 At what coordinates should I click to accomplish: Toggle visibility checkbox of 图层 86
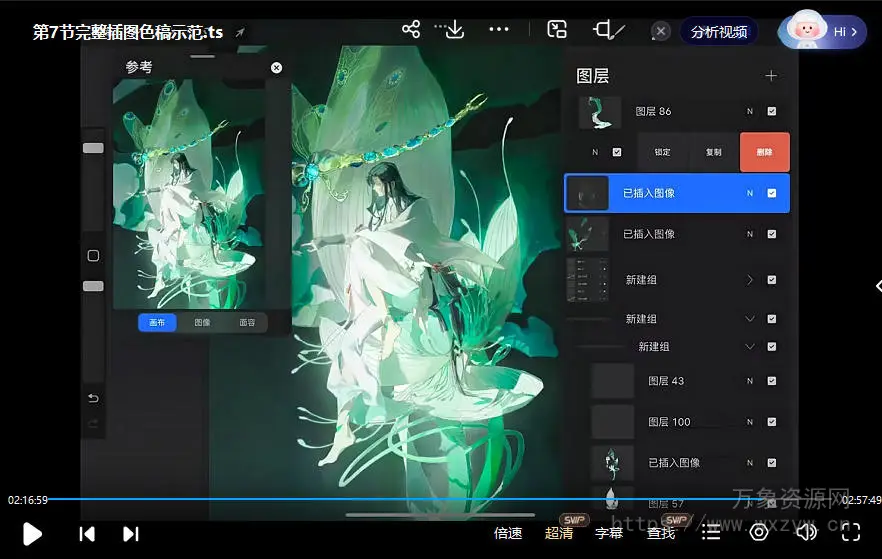pos(771,112)
